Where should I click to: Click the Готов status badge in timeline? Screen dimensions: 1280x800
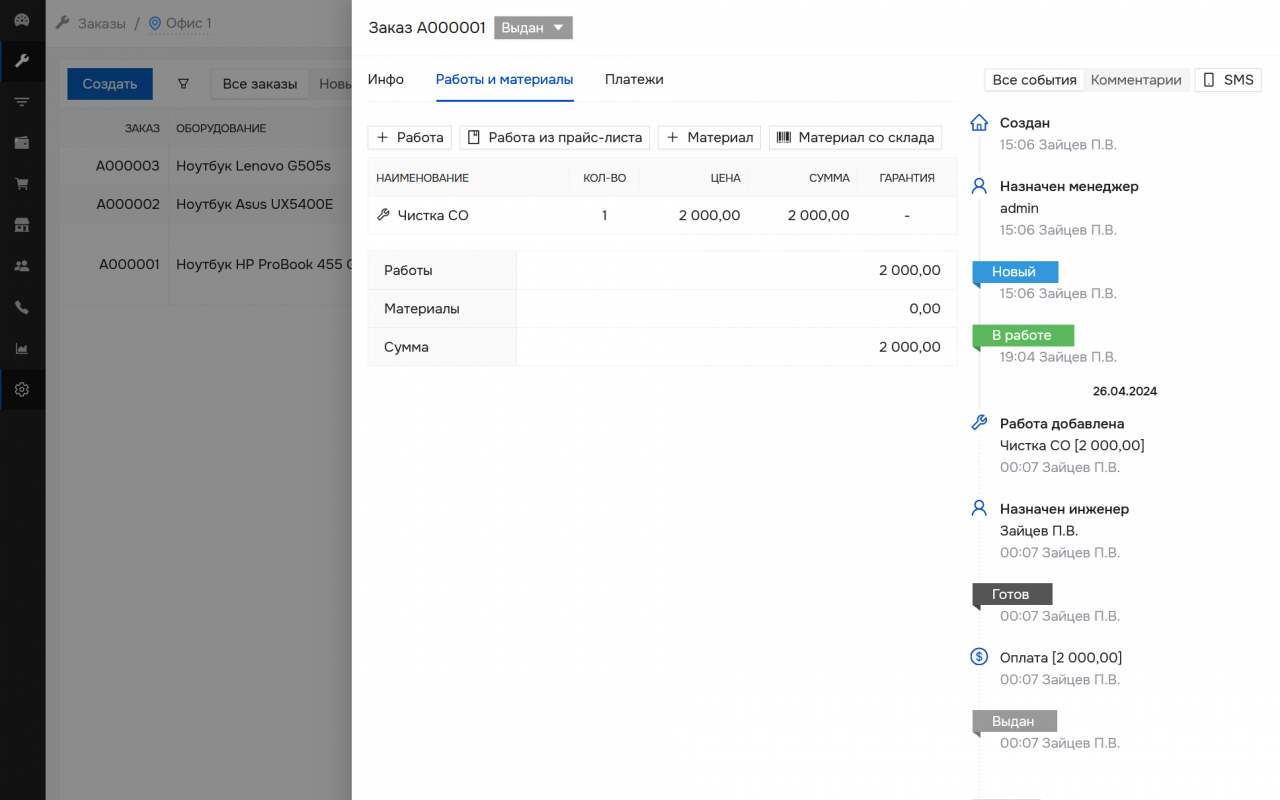coord(1012,594)
